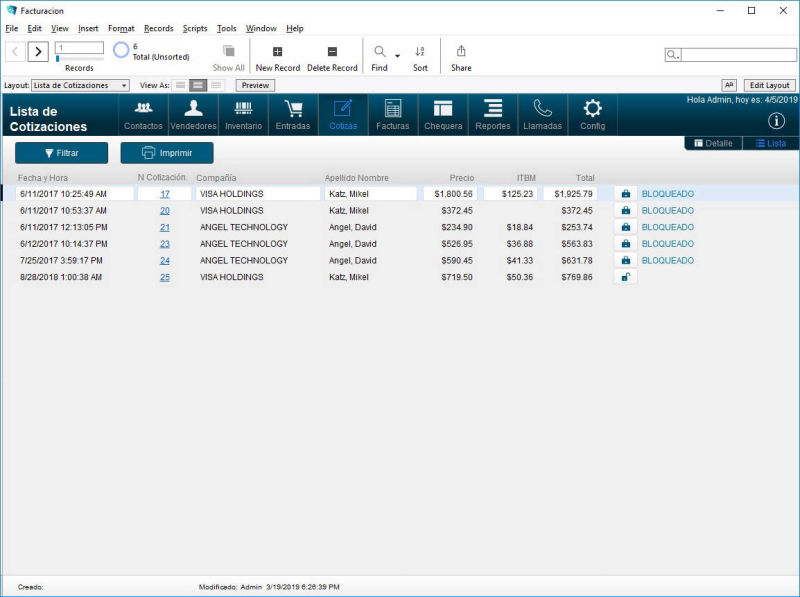
Task: Click the Preview button
Action: click(x=255, y=85)
